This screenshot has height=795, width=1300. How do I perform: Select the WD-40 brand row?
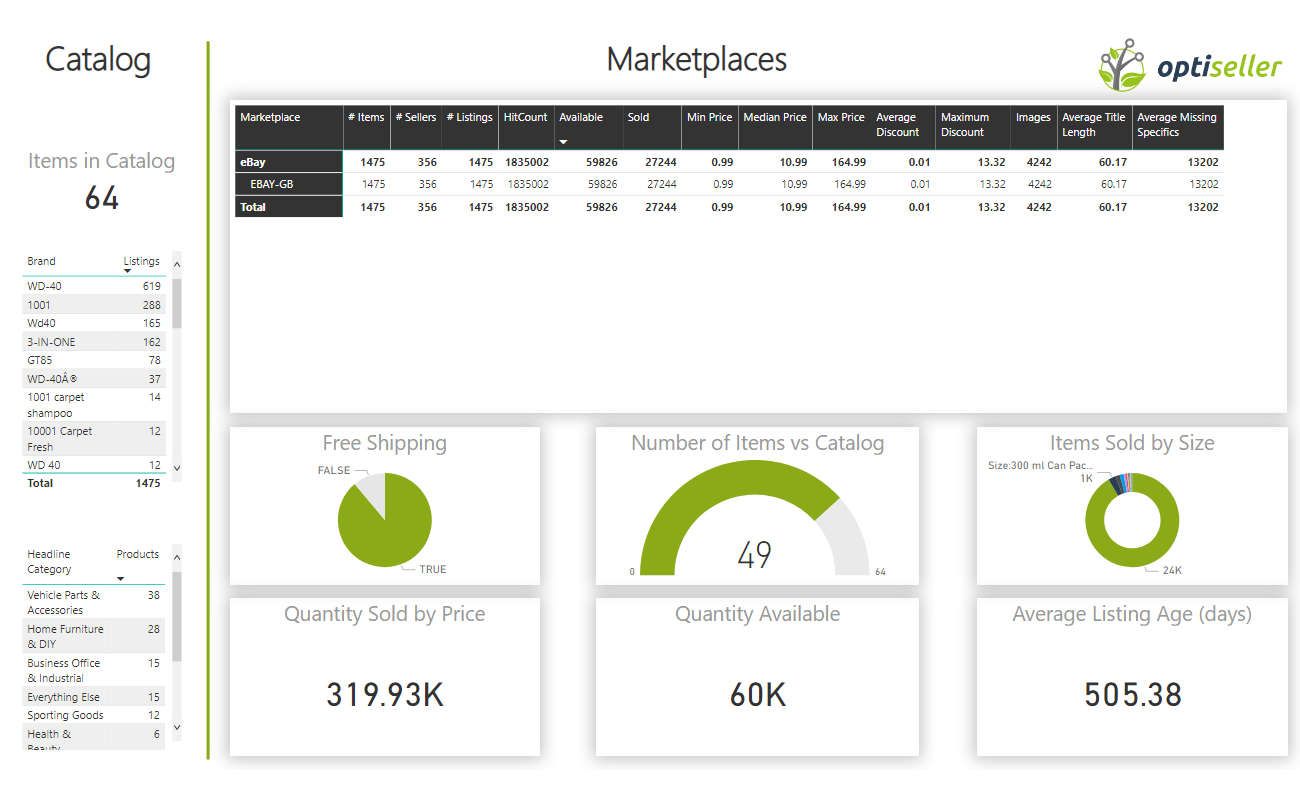pyautogui.click(x=94, y=286)
